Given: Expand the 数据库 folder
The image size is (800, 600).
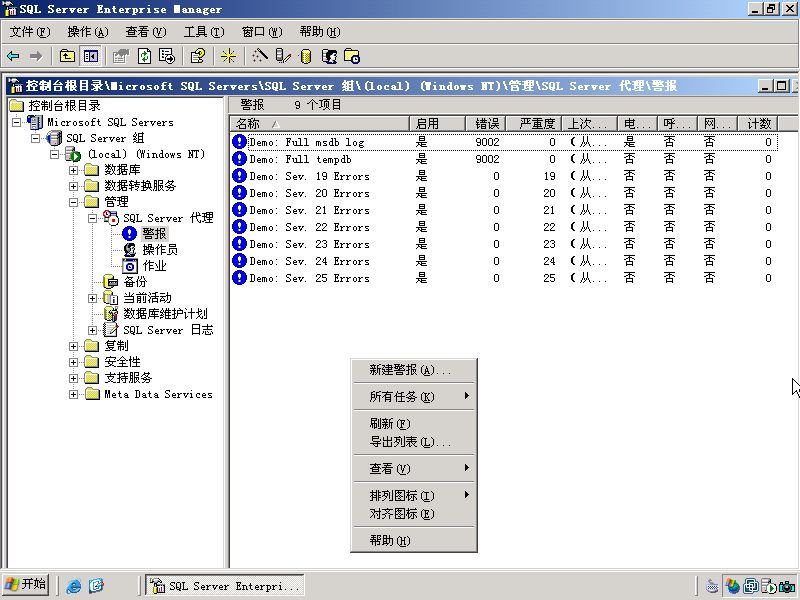Looking at the screenshot, I should [73, 170].
